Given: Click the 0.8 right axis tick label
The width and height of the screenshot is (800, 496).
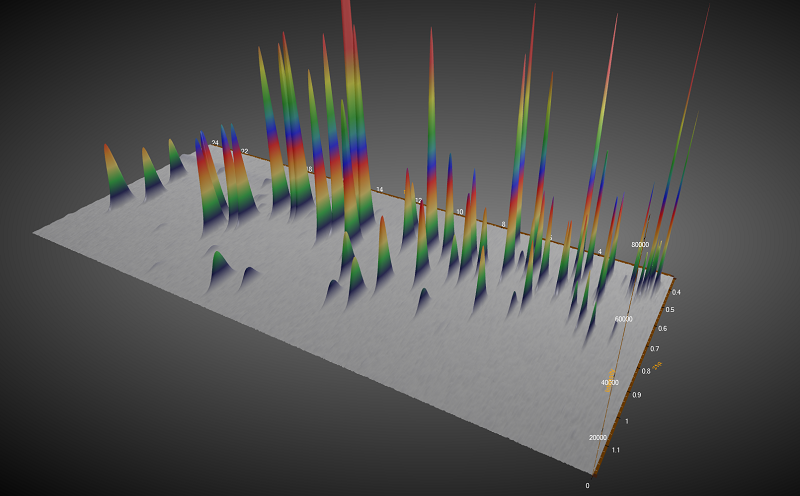Looking at the screenshot, I should click(647, 371).
